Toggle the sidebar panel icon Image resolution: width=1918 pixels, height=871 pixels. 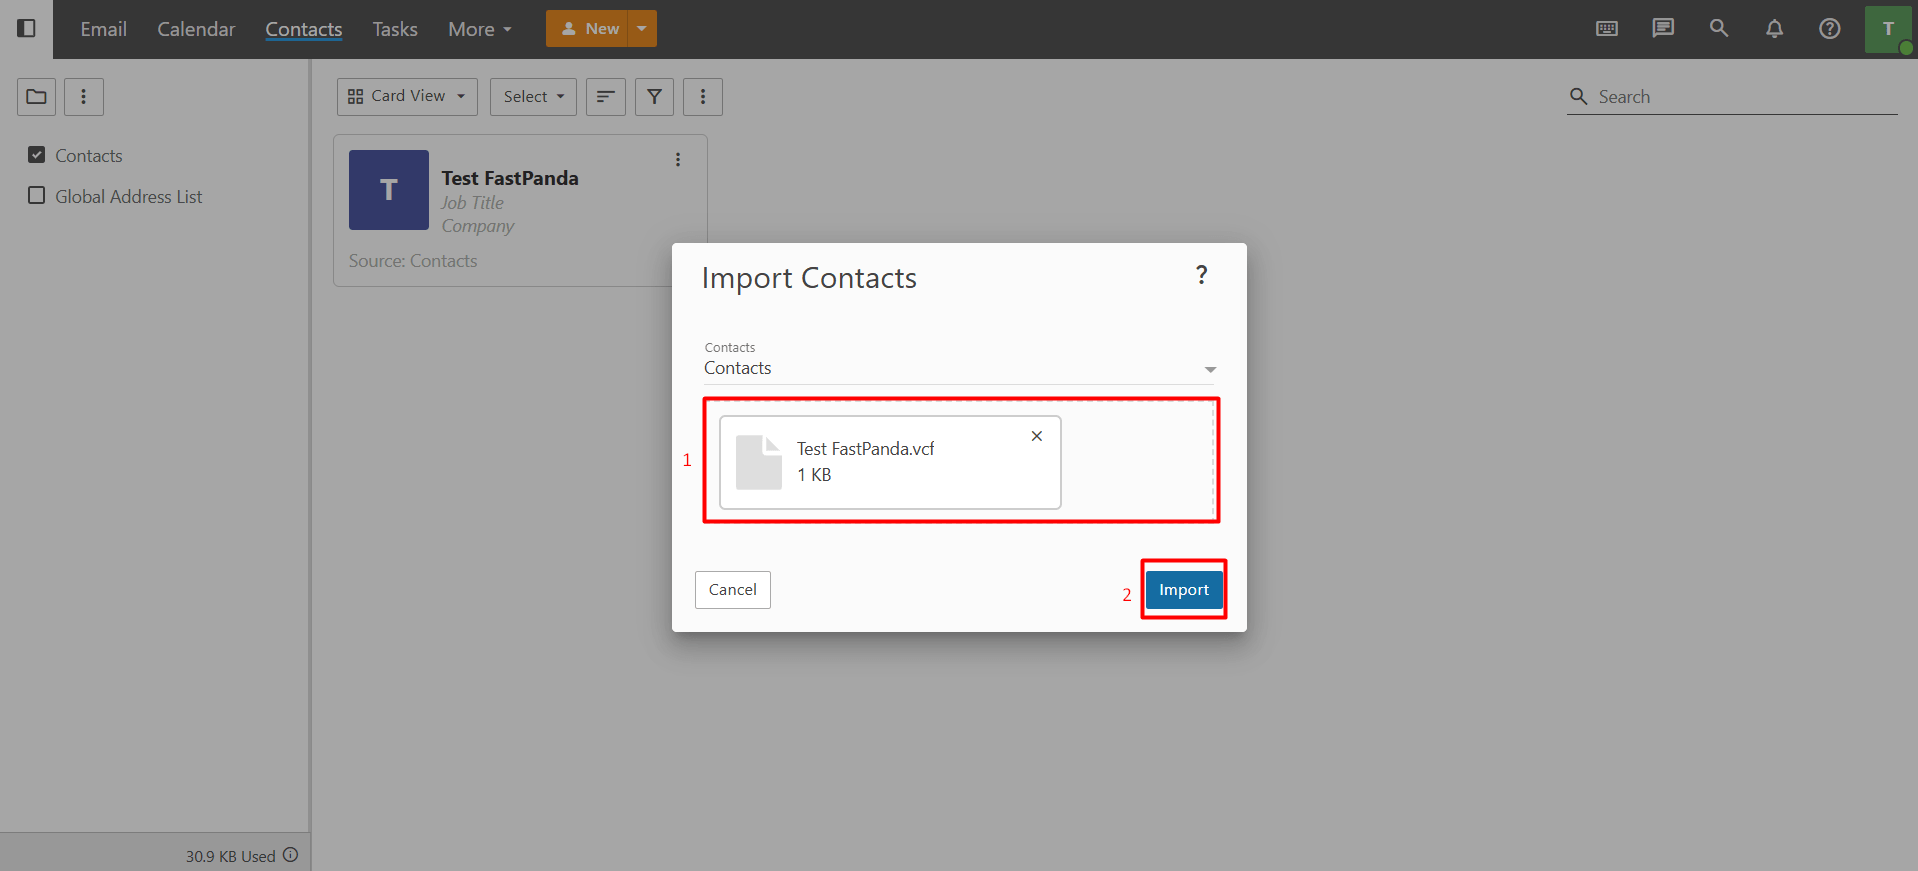point(27,28)
